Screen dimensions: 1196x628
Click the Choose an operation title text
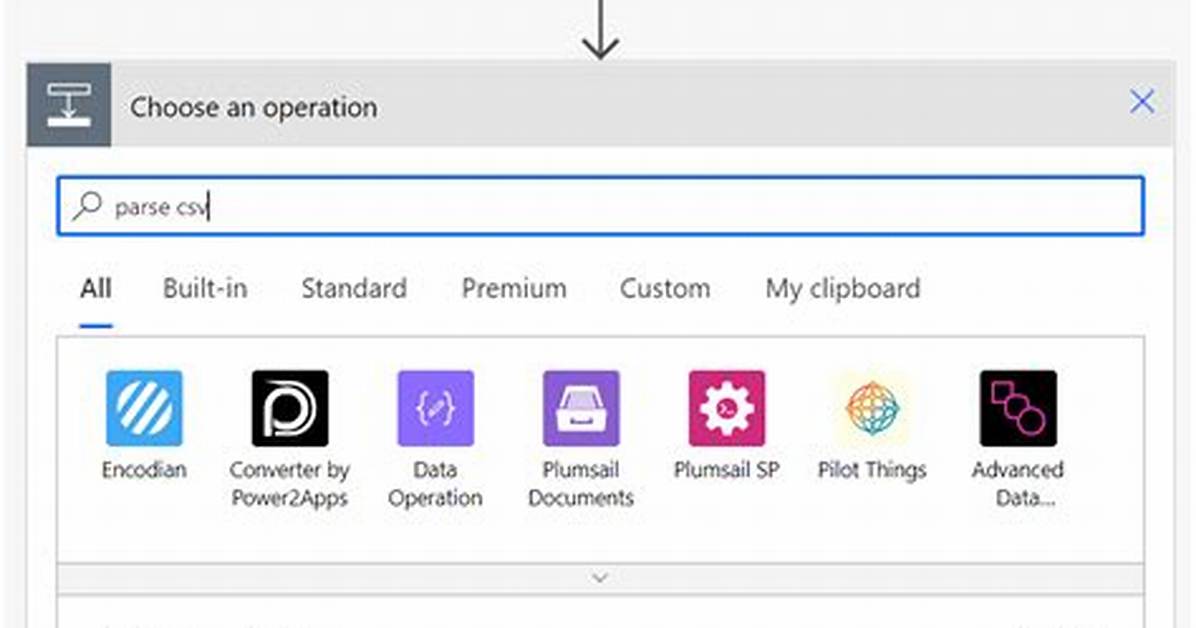(253, 108)
